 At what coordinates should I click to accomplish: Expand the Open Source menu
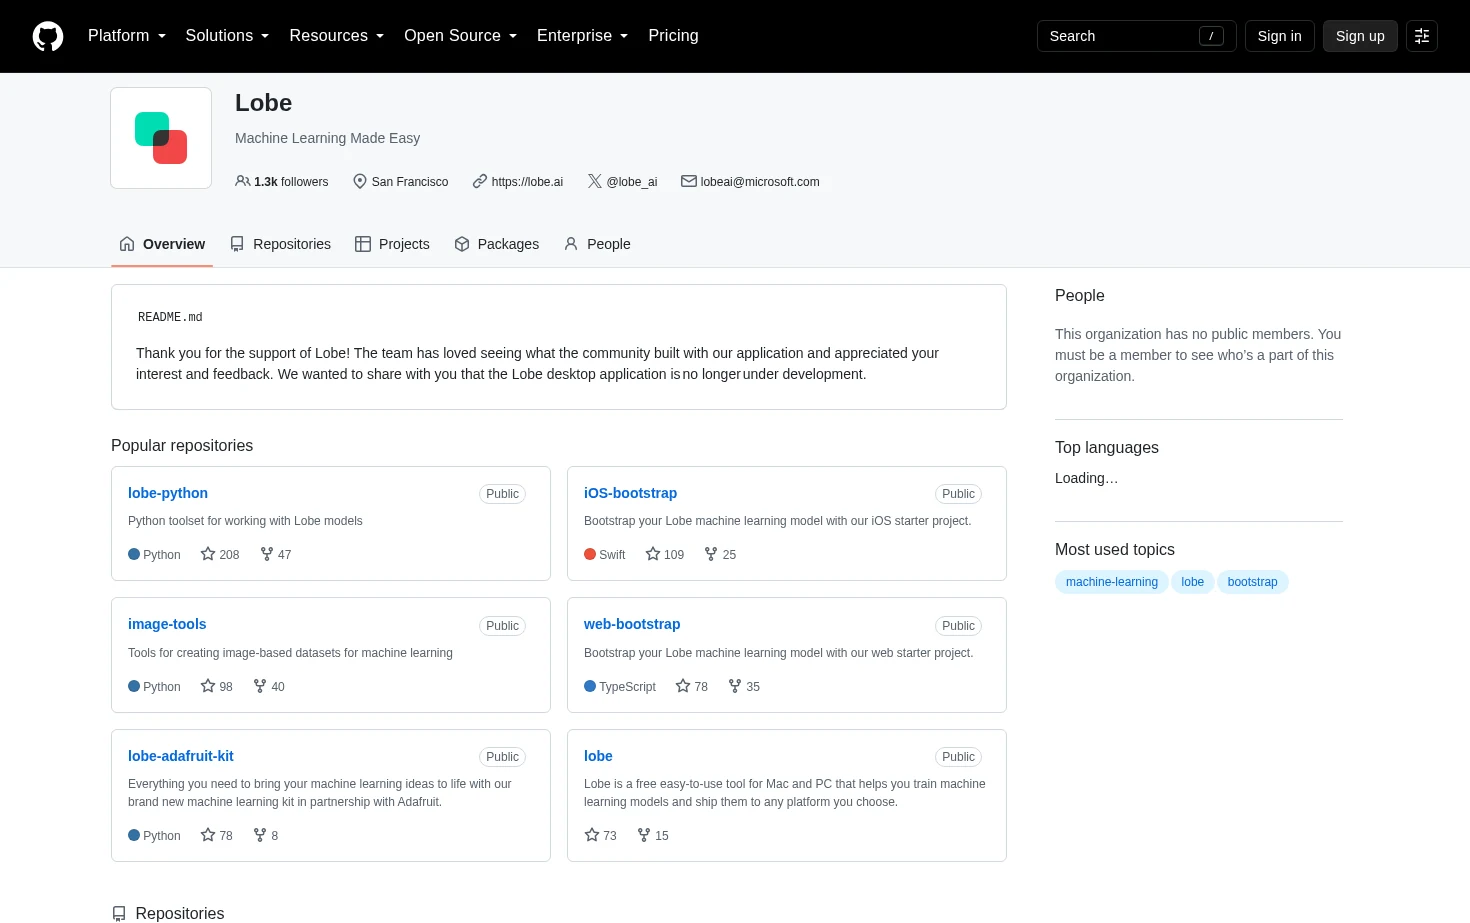[461, 36]
